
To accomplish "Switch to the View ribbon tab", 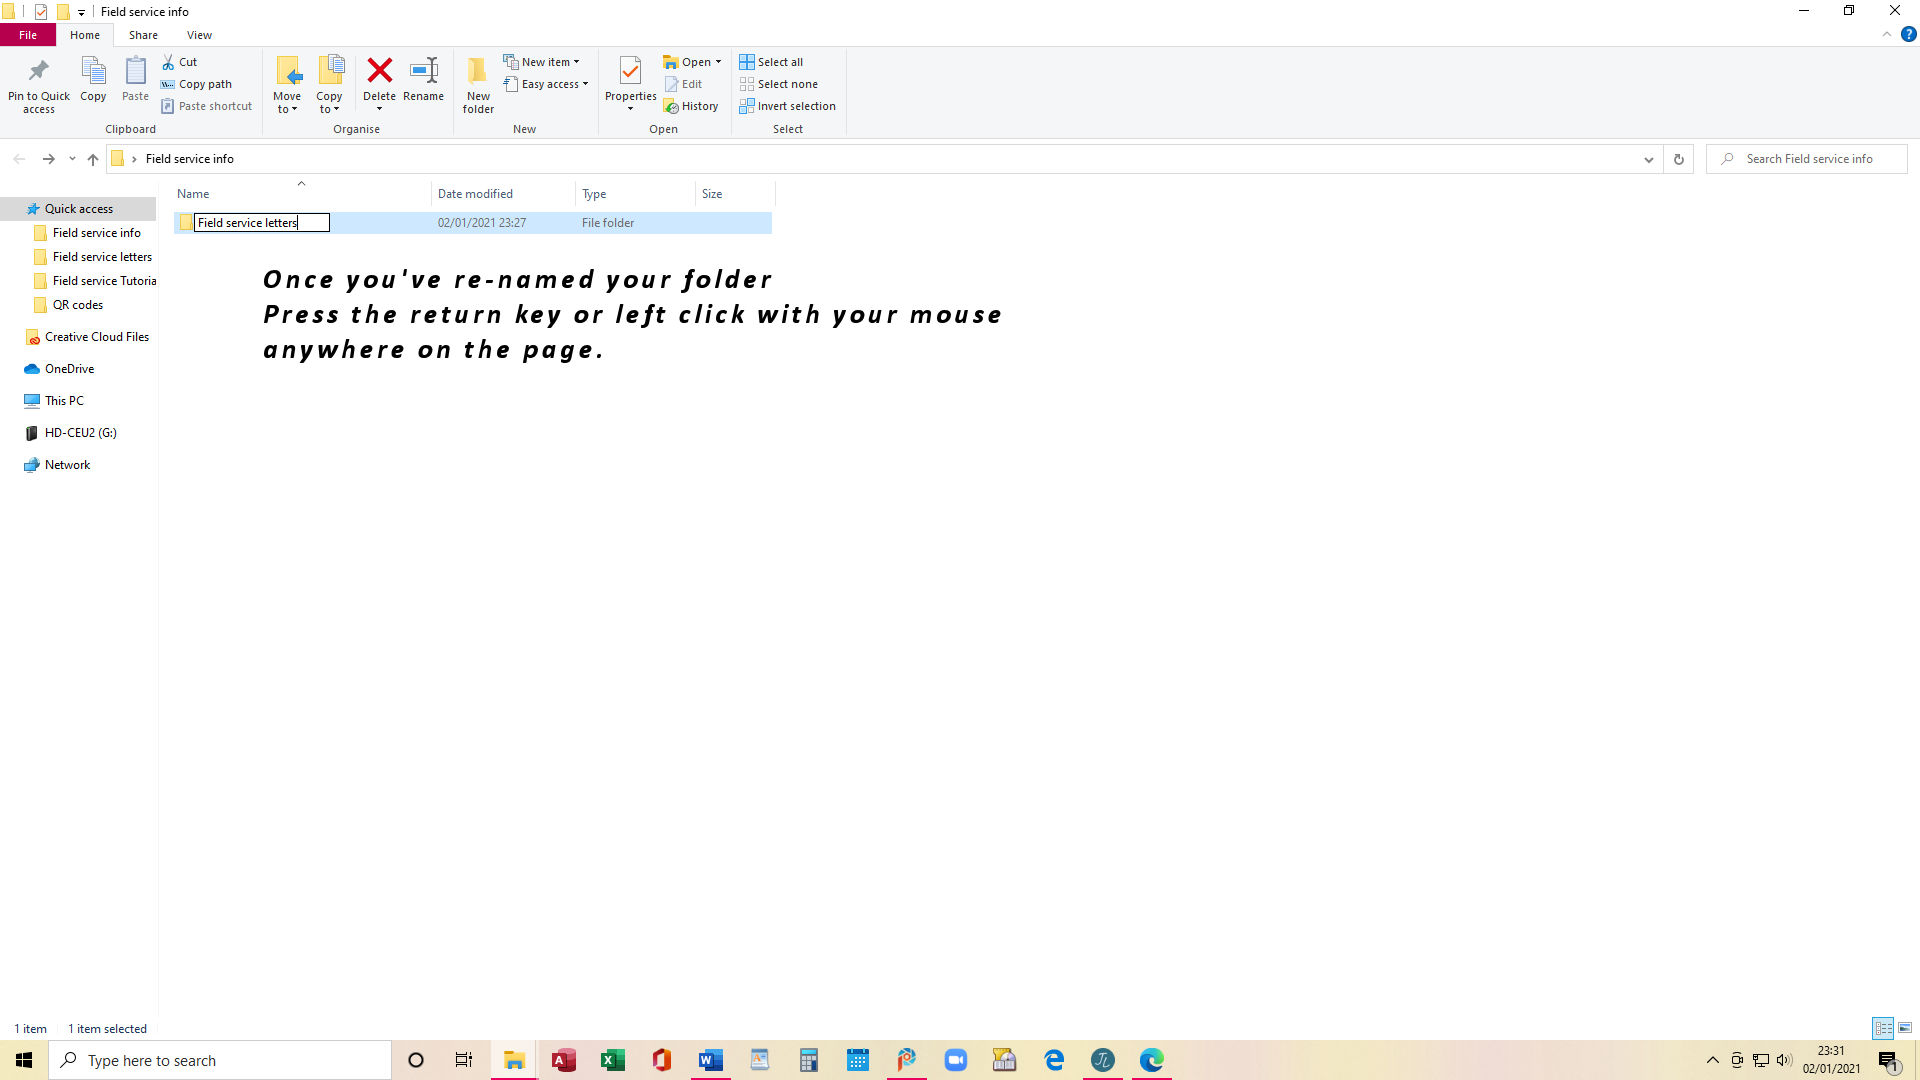I will pyautogui.click(x=199, y=35).
